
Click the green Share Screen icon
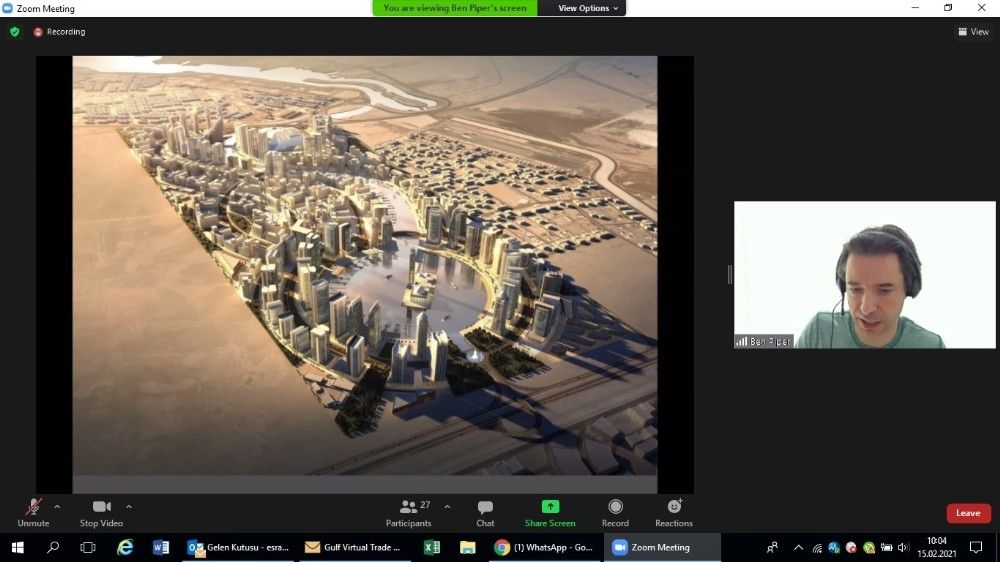(x=550, y=507)
